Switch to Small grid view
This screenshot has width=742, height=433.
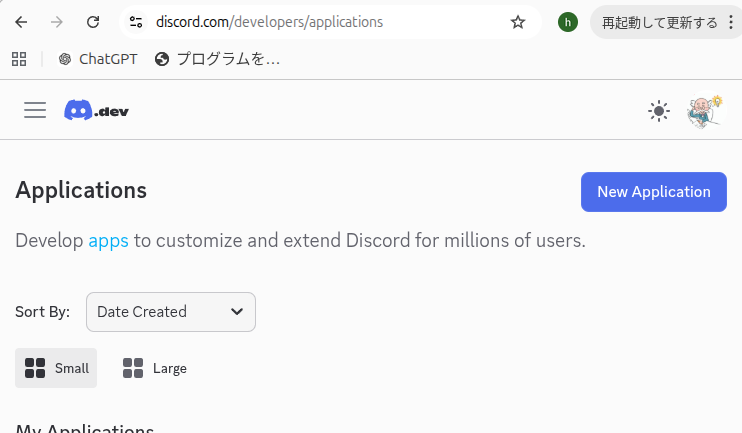tap(56, 368)
